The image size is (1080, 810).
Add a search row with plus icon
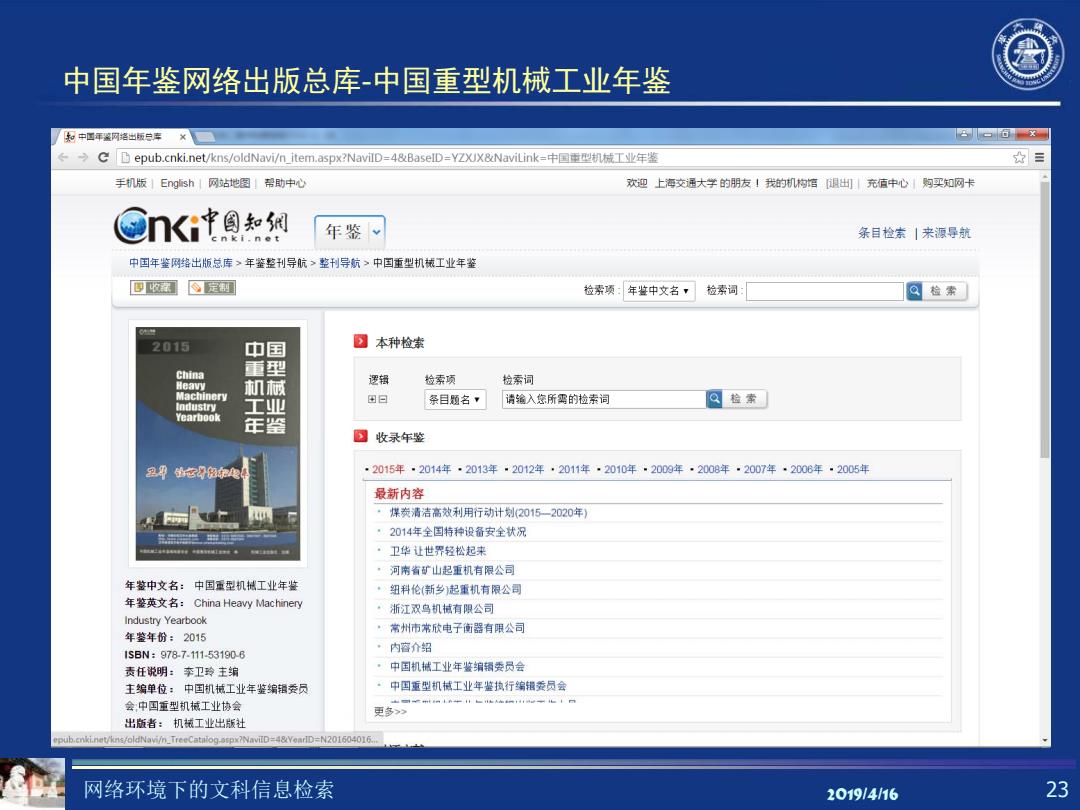[x=372, y=399]
